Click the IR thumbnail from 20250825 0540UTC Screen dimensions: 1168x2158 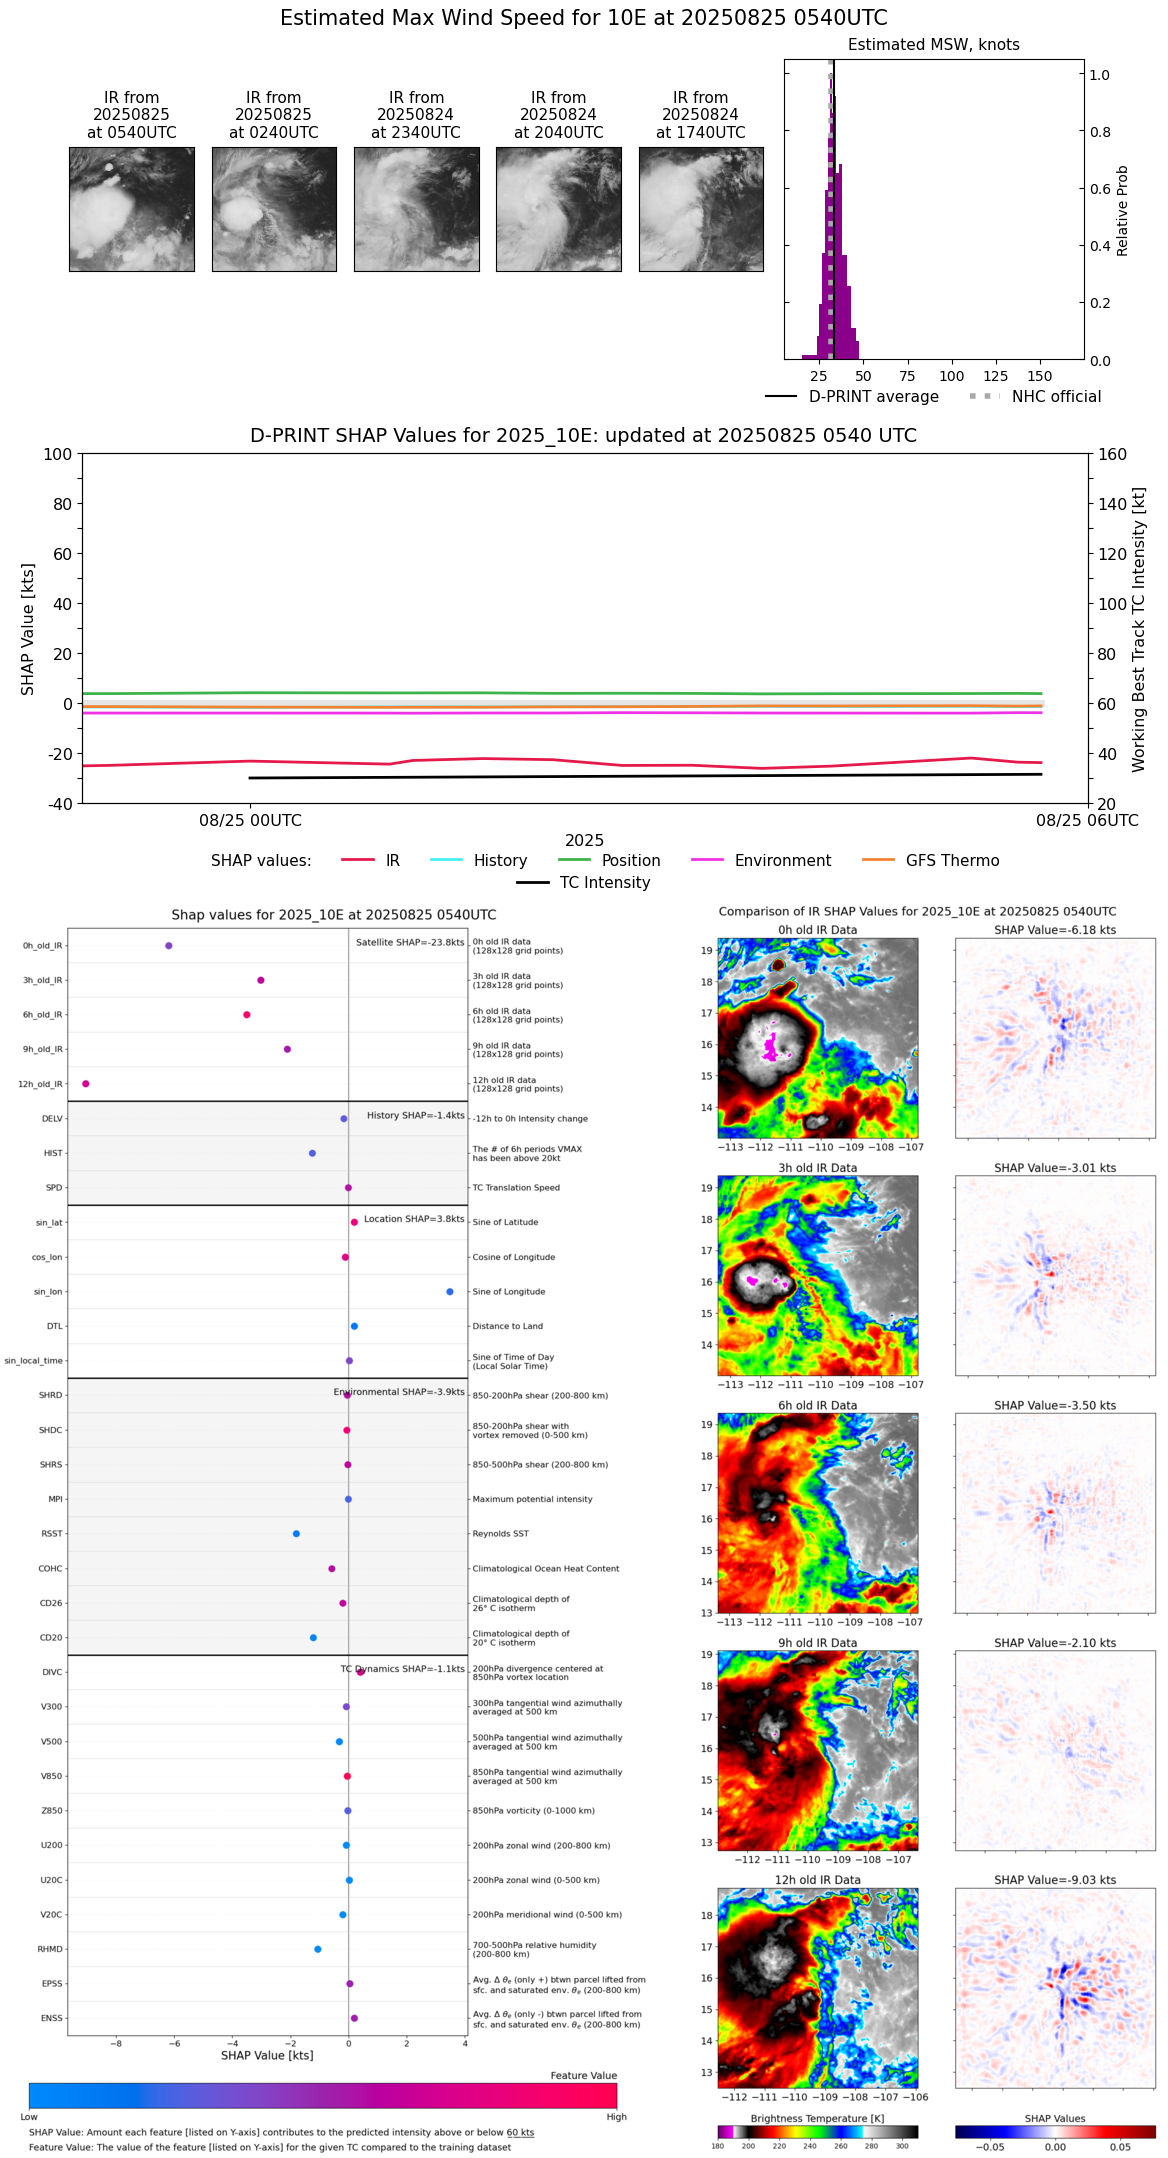[131, 209]
